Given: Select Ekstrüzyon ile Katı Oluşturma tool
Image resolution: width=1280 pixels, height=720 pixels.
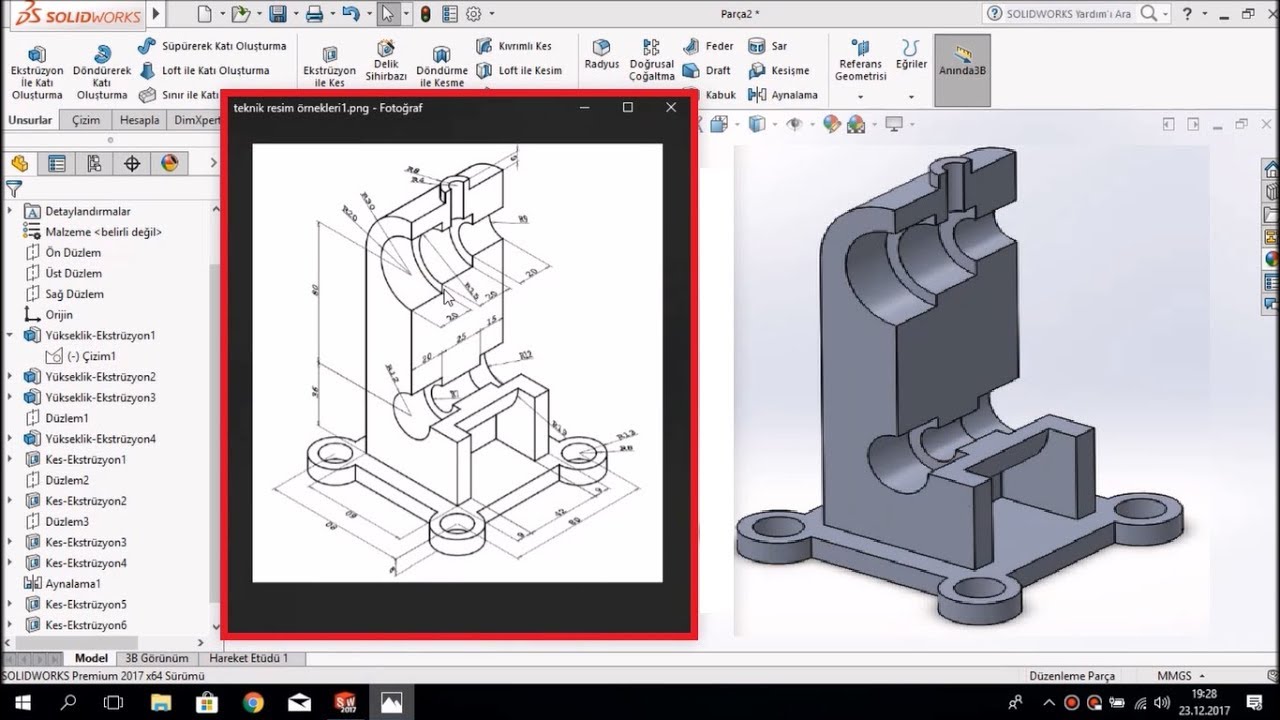Looking at the screenshot, I should [x=37, y=73].
